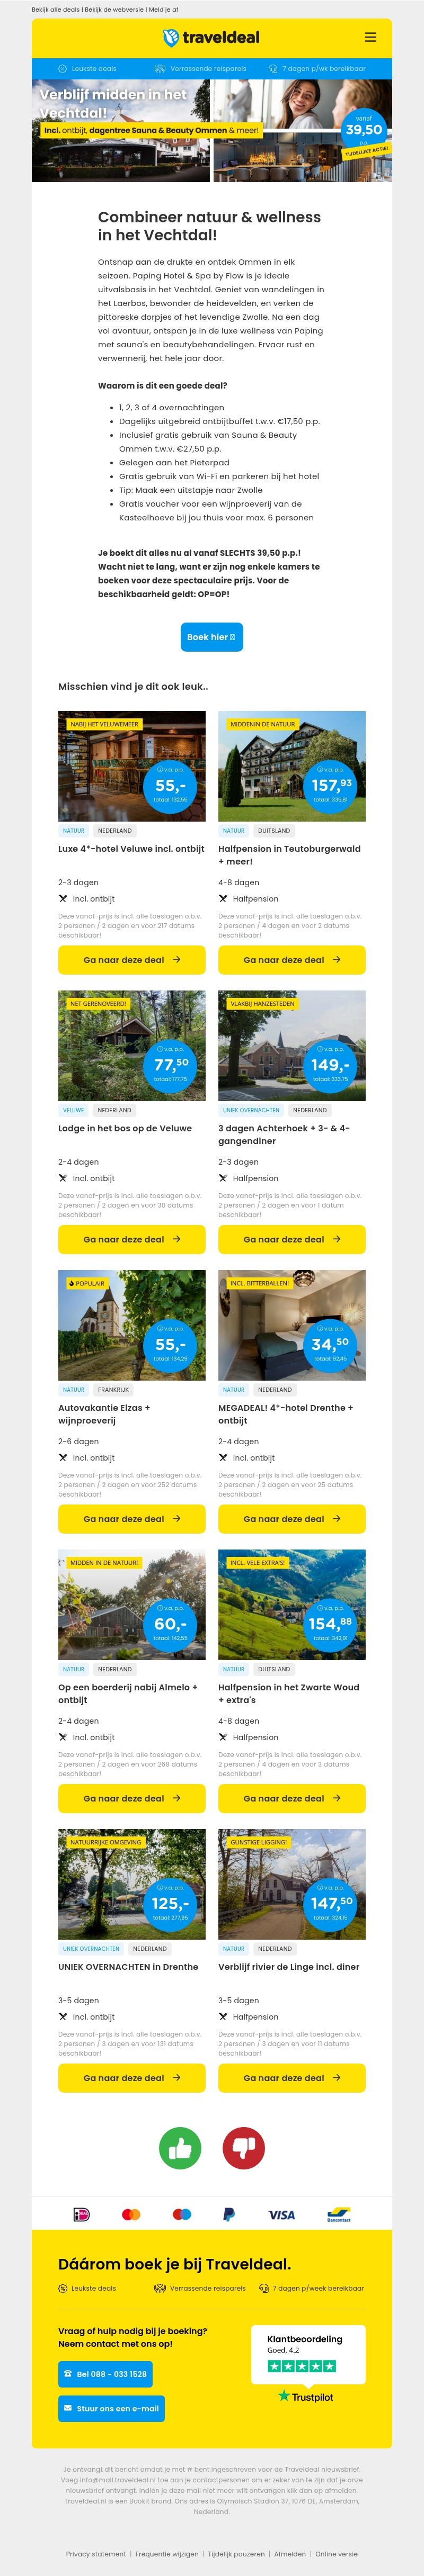Give negative feedback with the thumbs-down icon
Viewport: 424px width, 2576px height.
click(x=242, y=2149)
